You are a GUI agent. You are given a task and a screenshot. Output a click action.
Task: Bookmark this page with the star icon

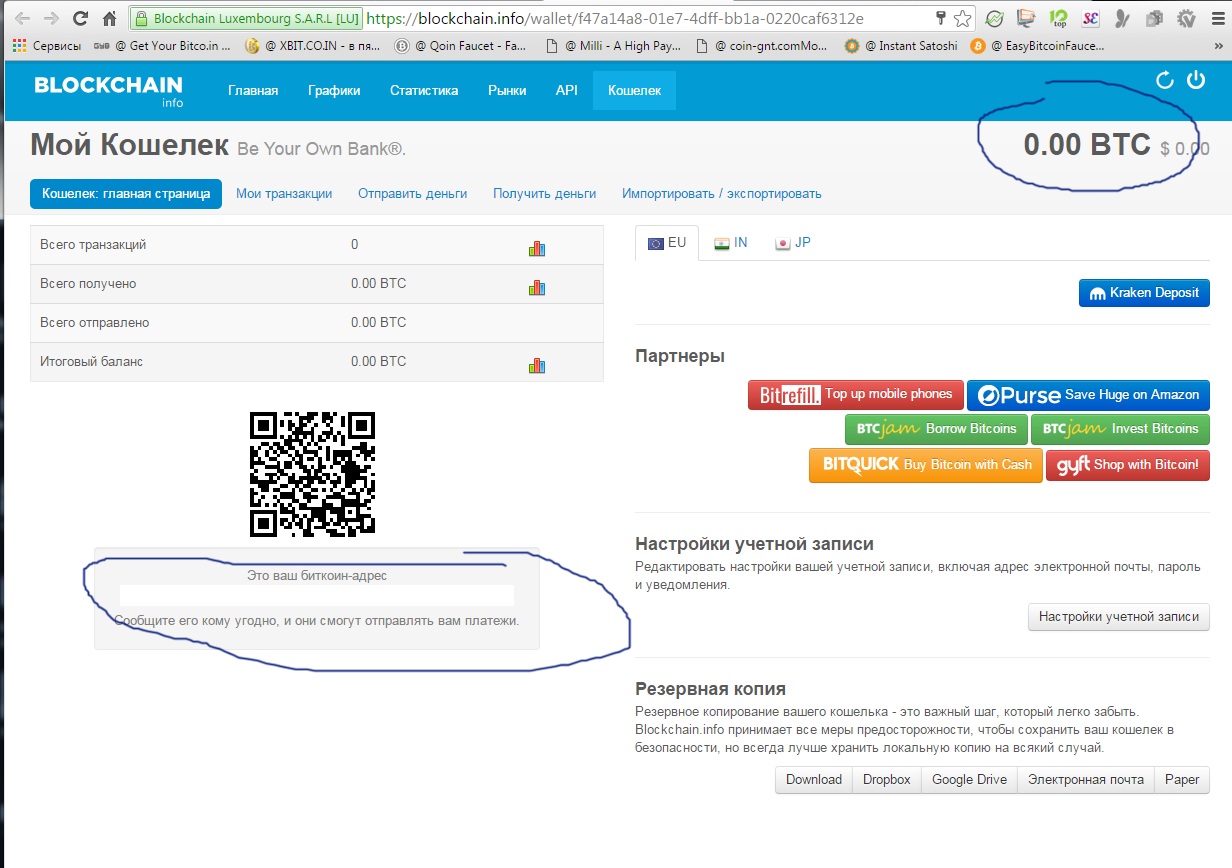click(x=962, y=18)
